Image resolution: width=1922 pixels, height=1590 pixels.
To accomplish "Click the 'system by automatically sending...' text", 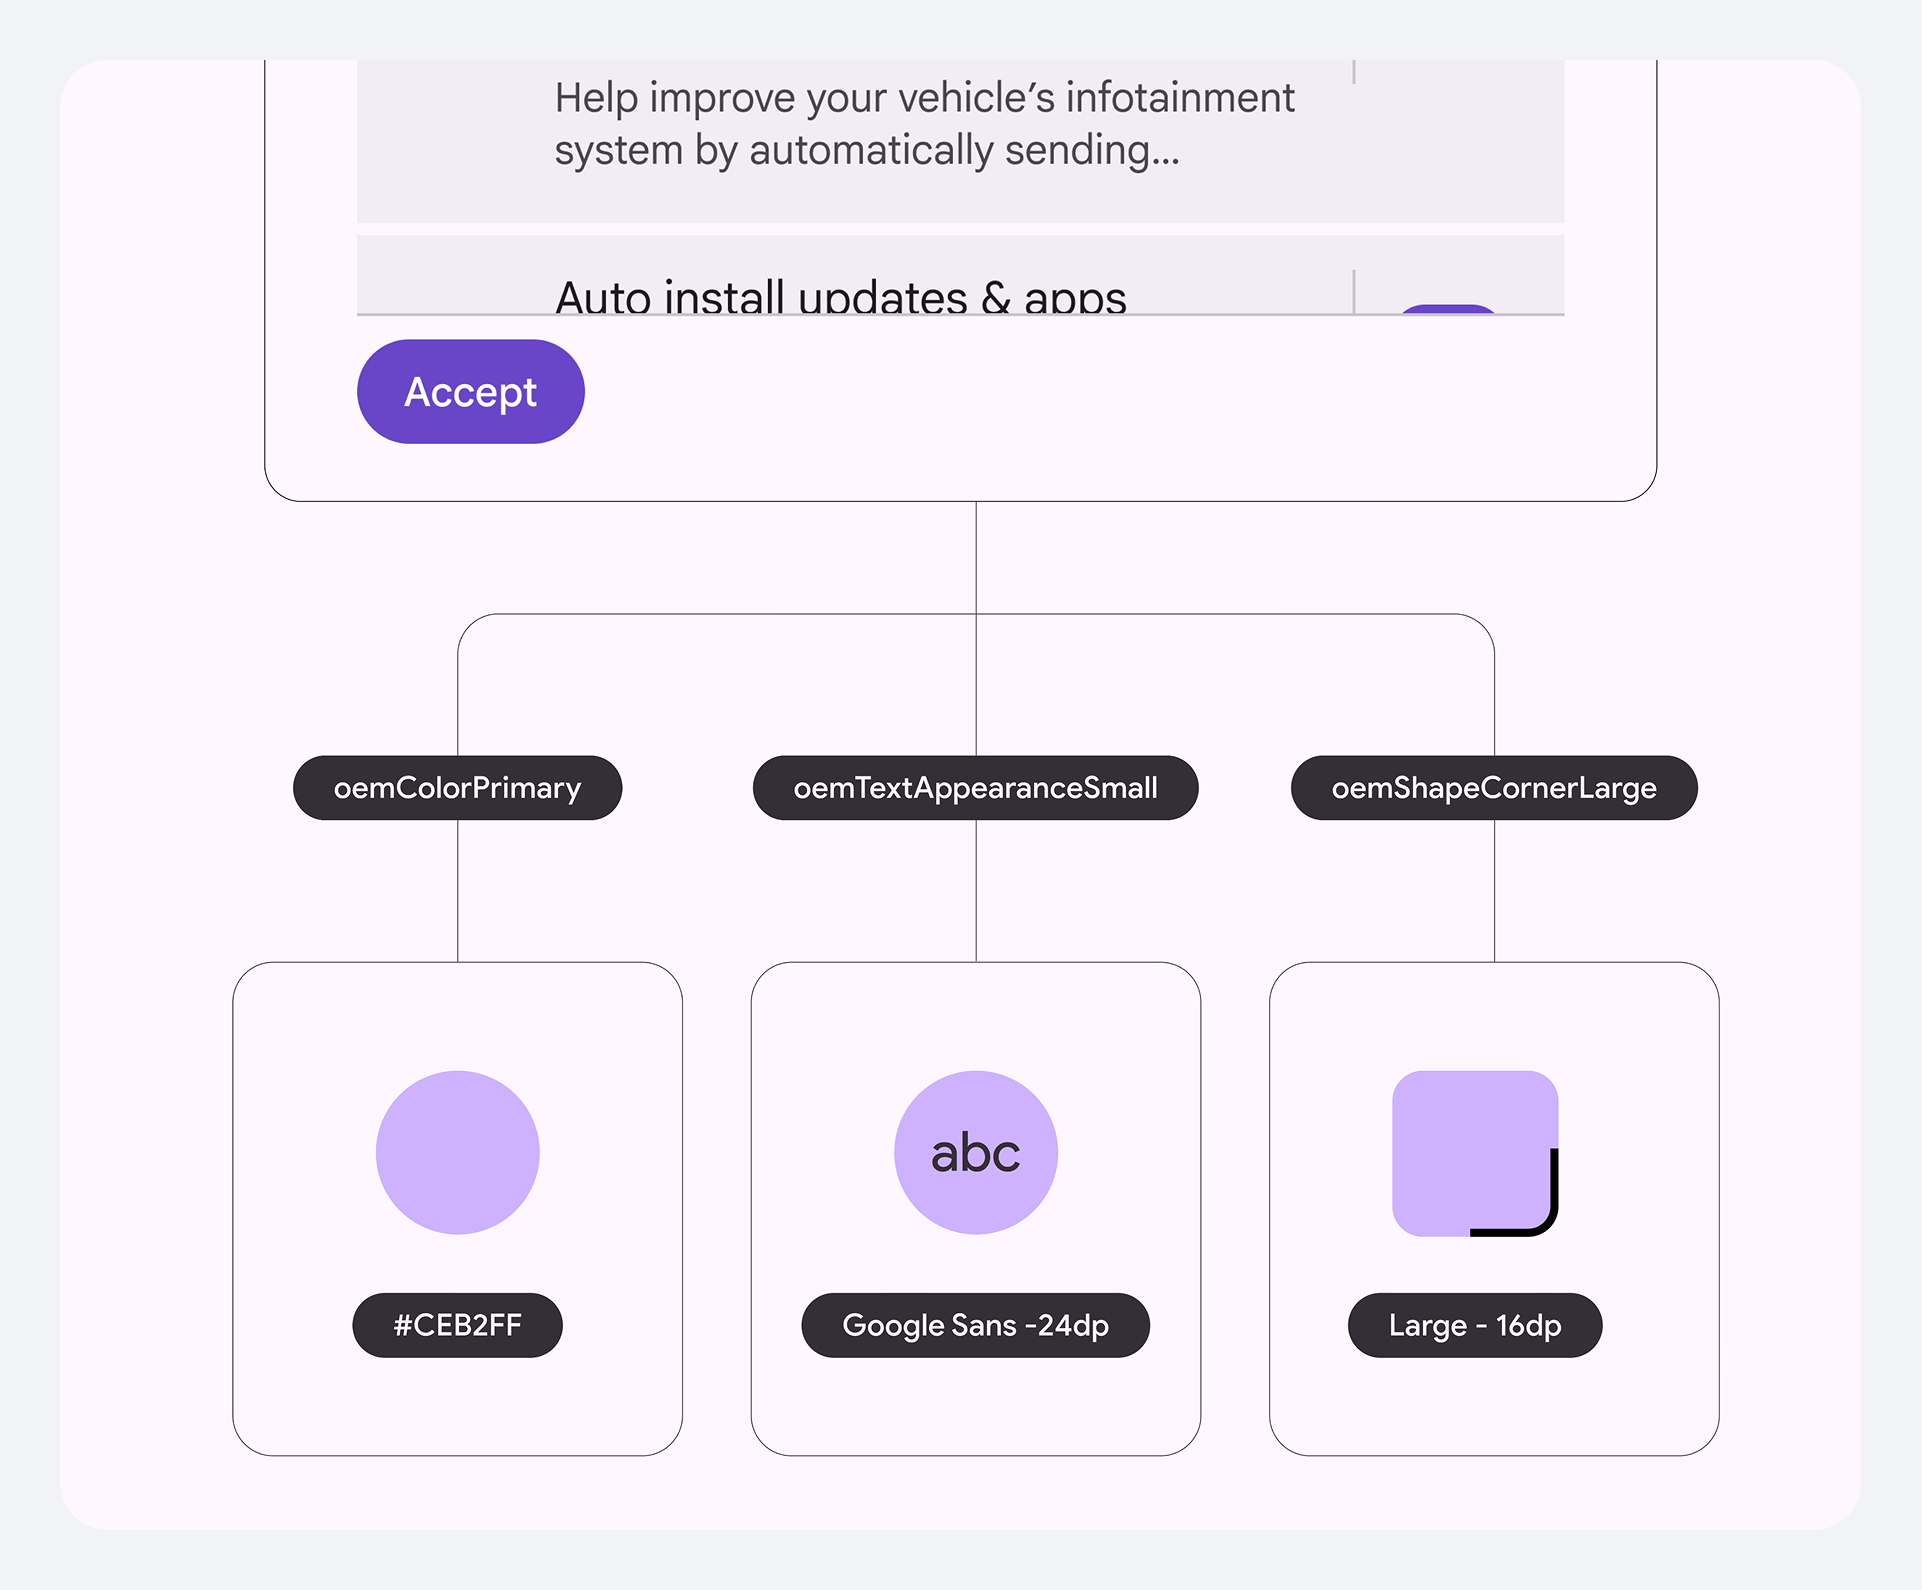I will [x=867, y=151].
